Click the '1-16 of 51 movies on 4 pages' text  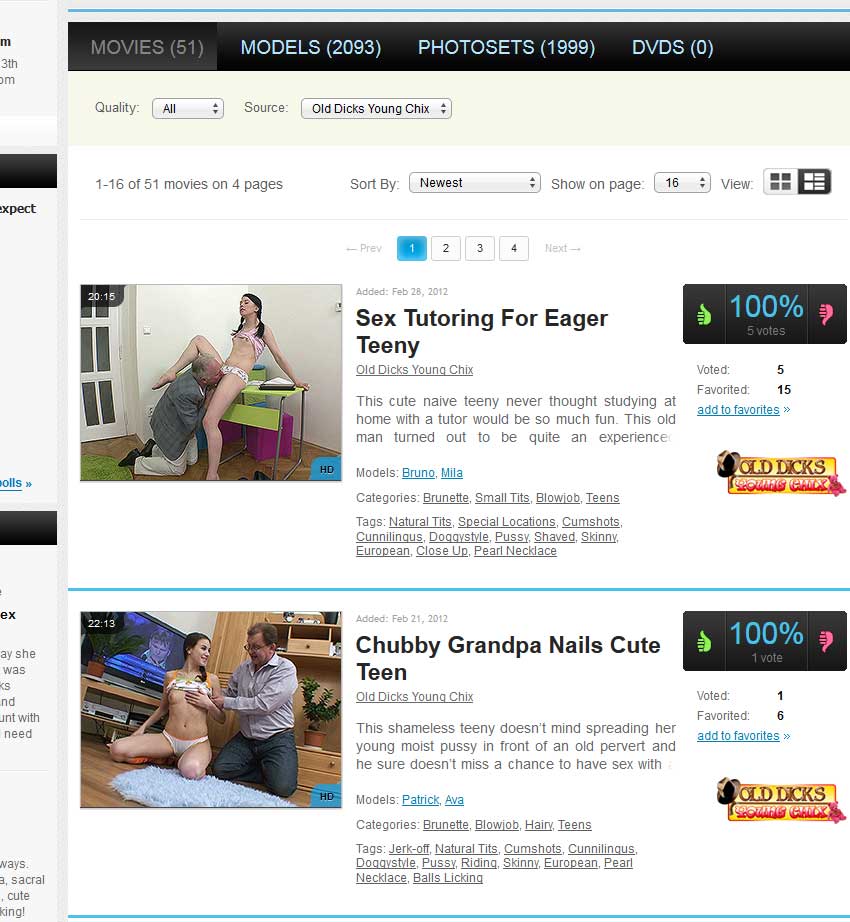189,184
